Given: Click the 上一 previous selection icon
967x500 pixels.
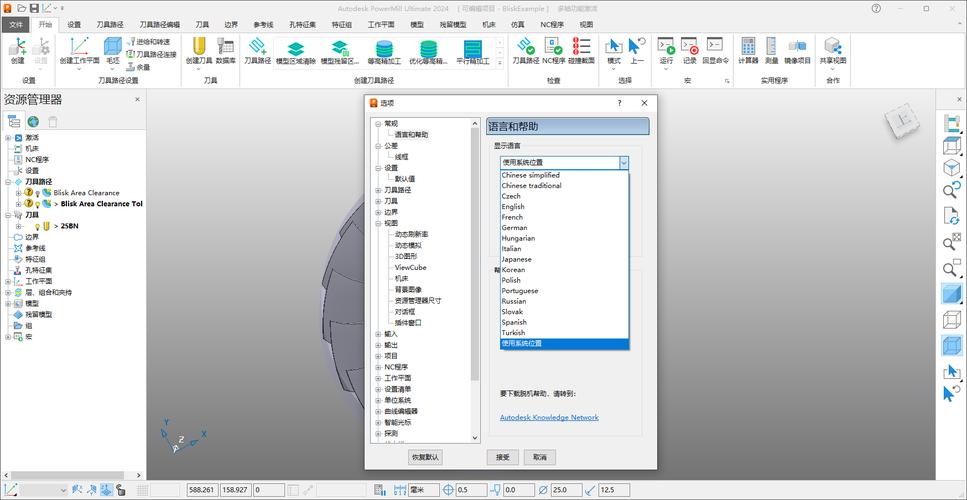Looking at the screenshot, I should (637, 47).
